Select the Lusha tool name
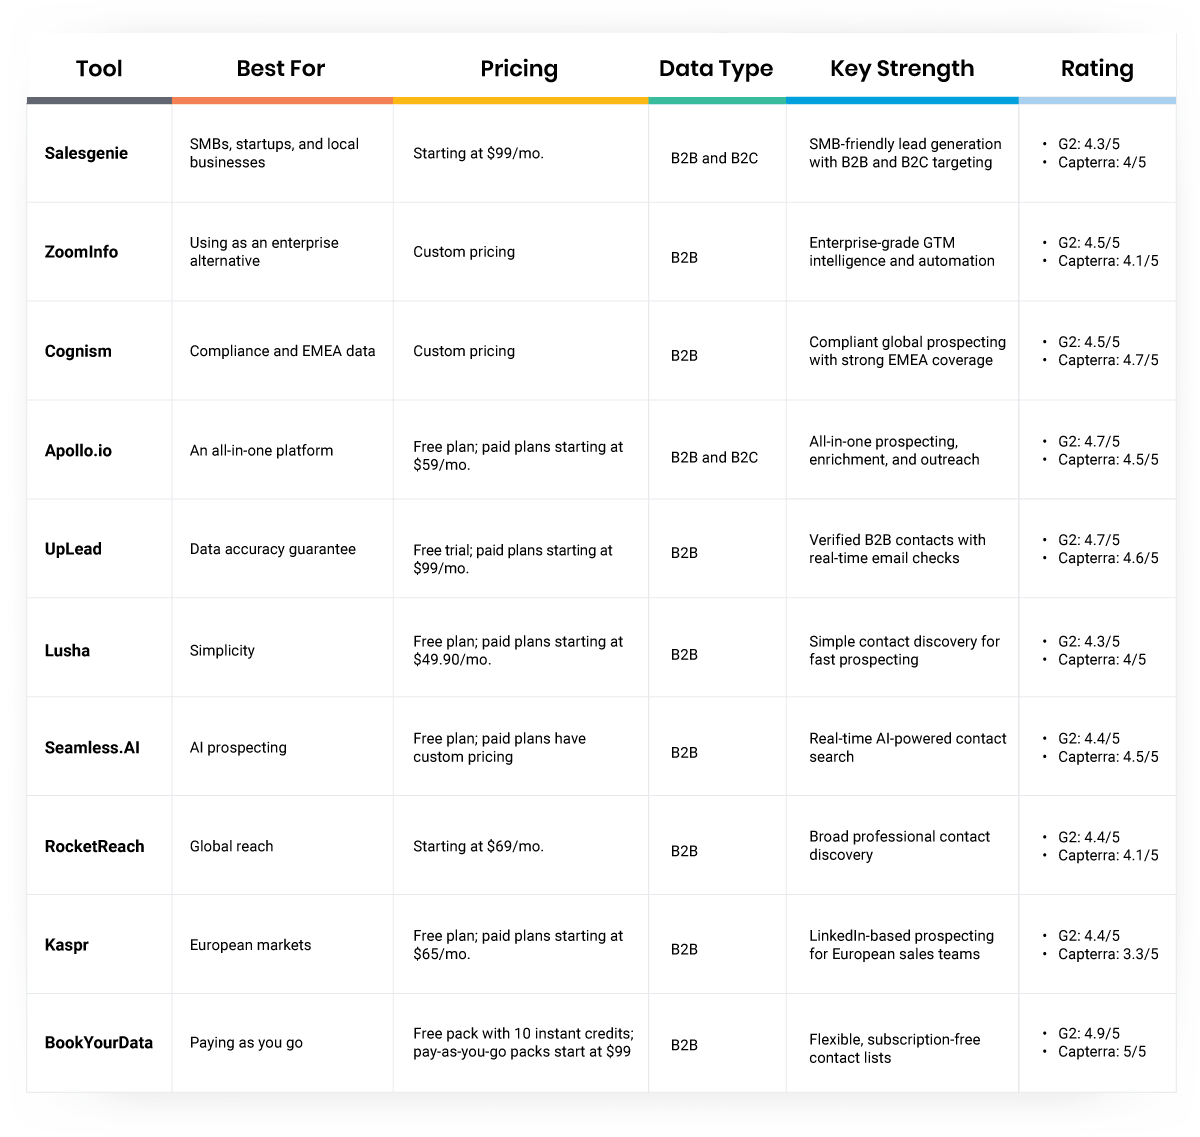Viewport: 1200px width, 1137px height. pyautogui.click(x=67, y=650)
